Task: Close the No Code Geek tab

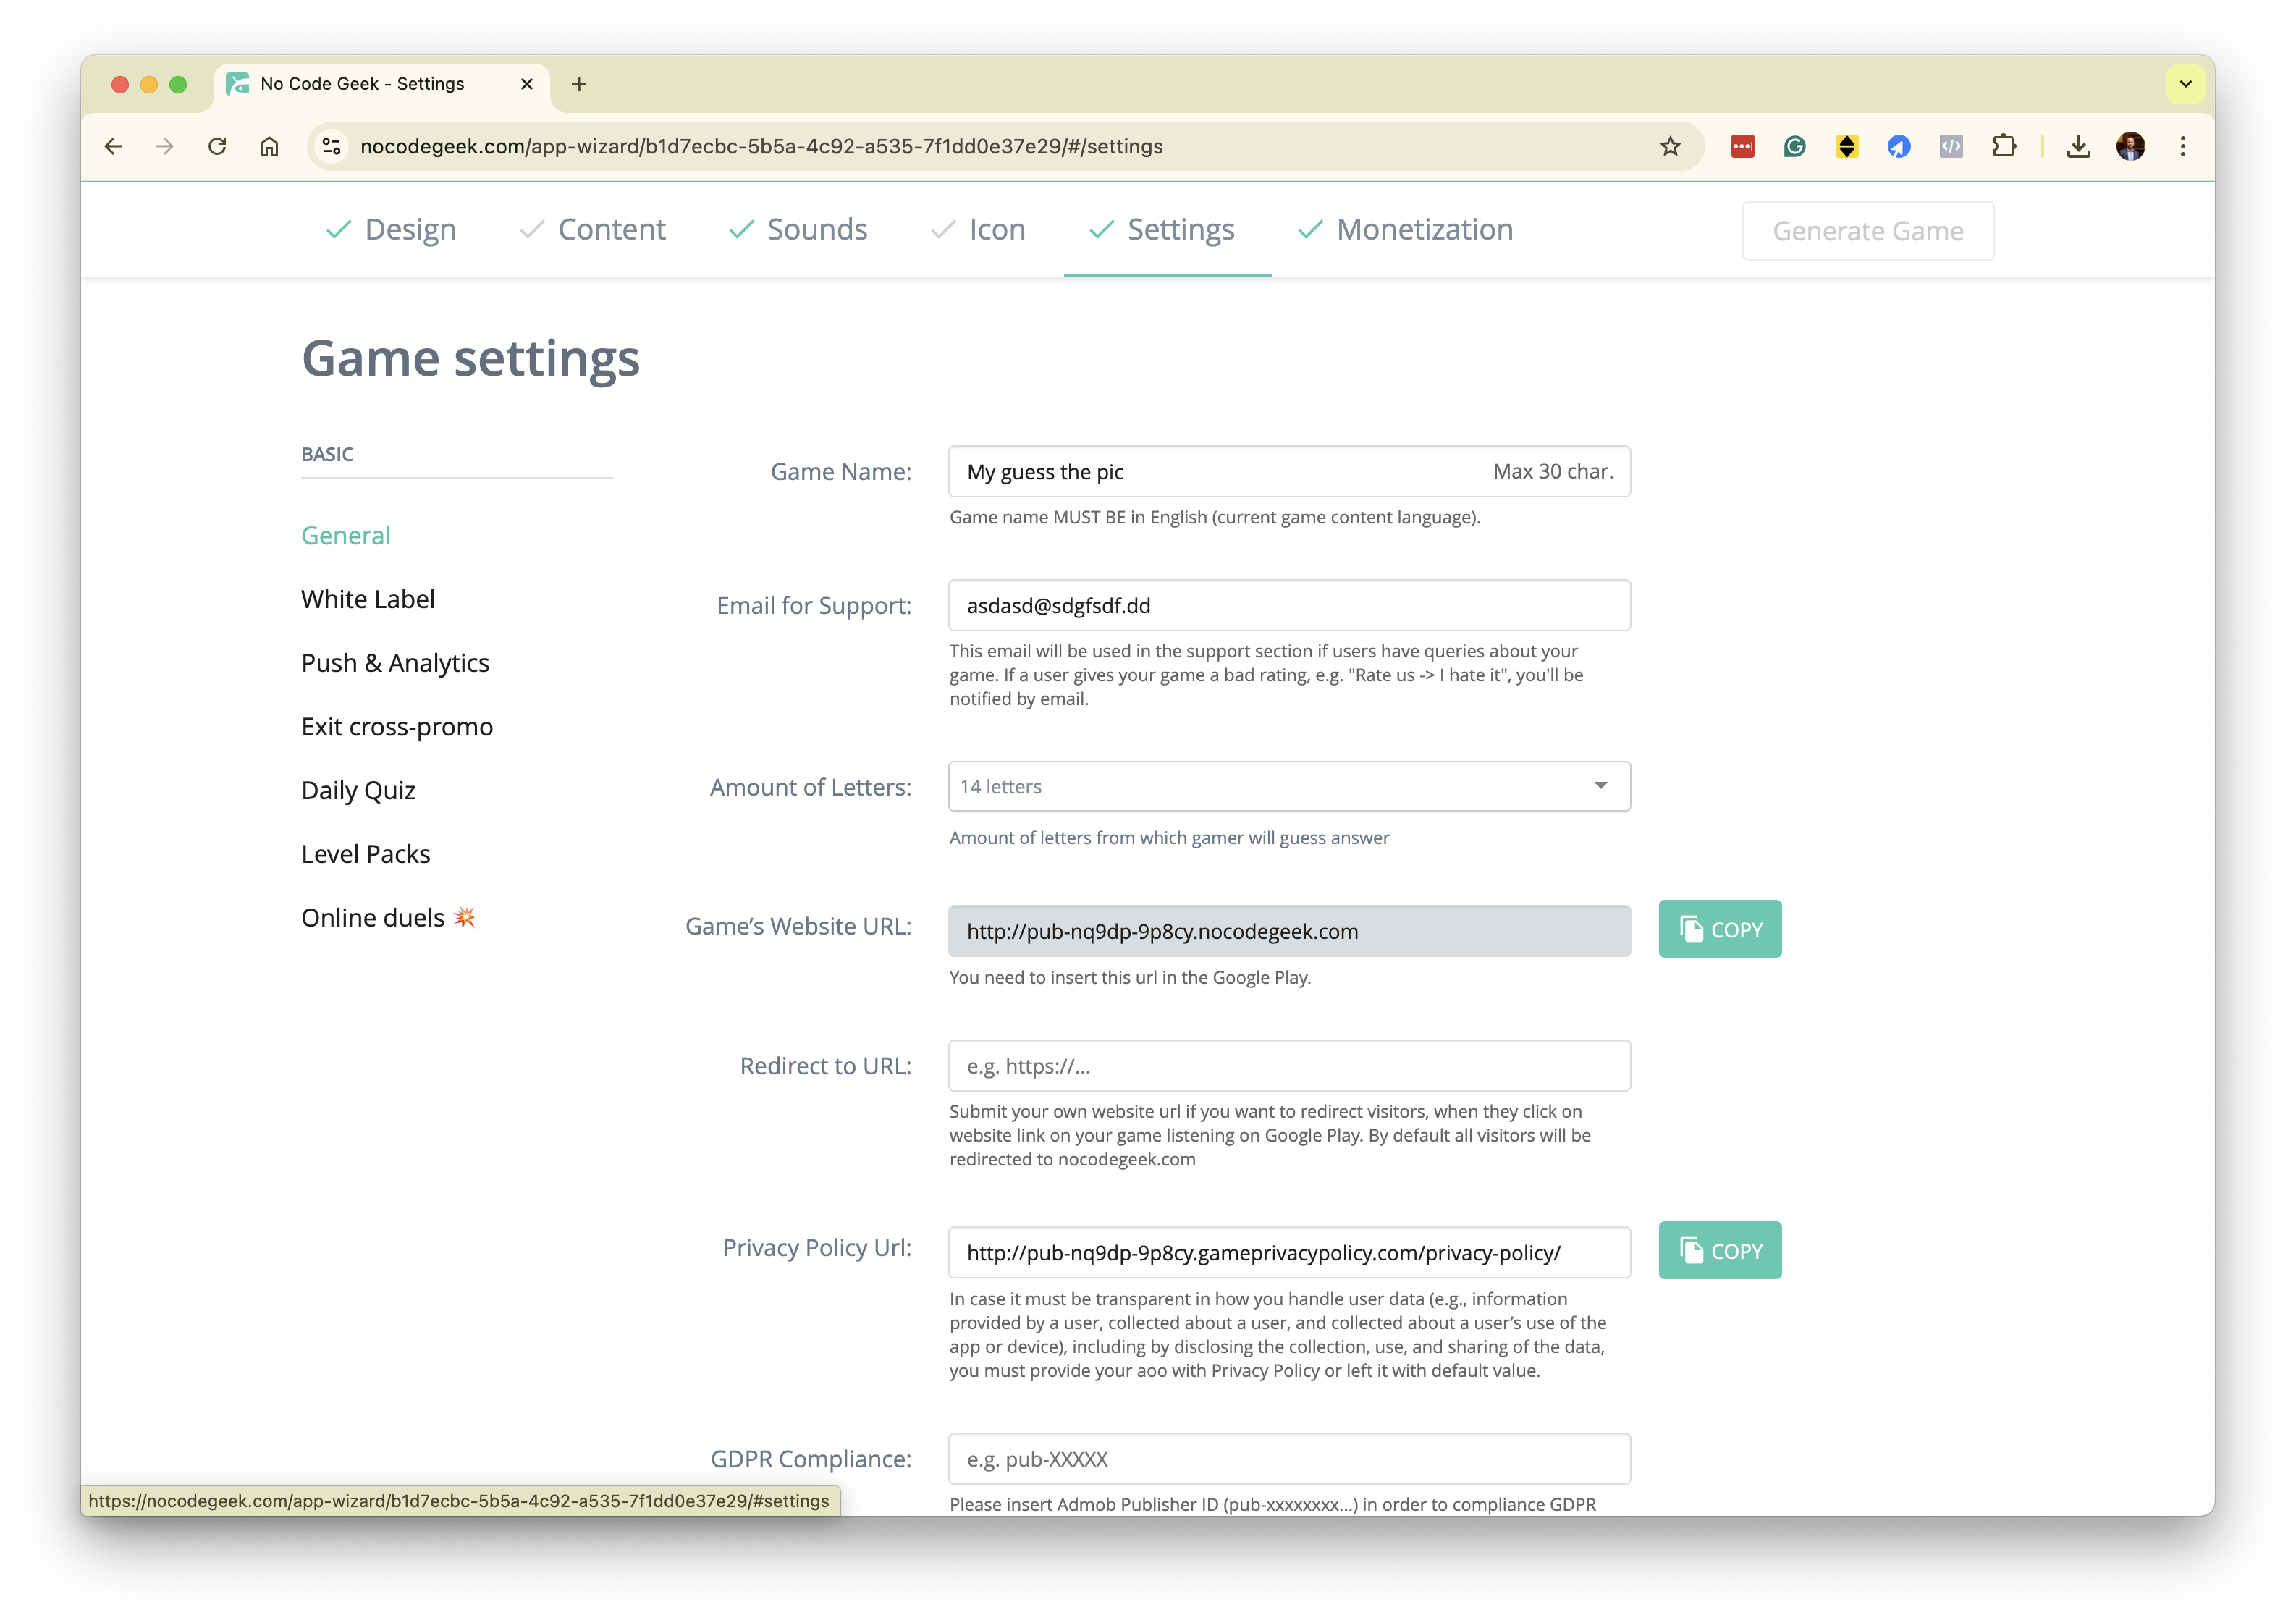Action: [x=527, y=84]
